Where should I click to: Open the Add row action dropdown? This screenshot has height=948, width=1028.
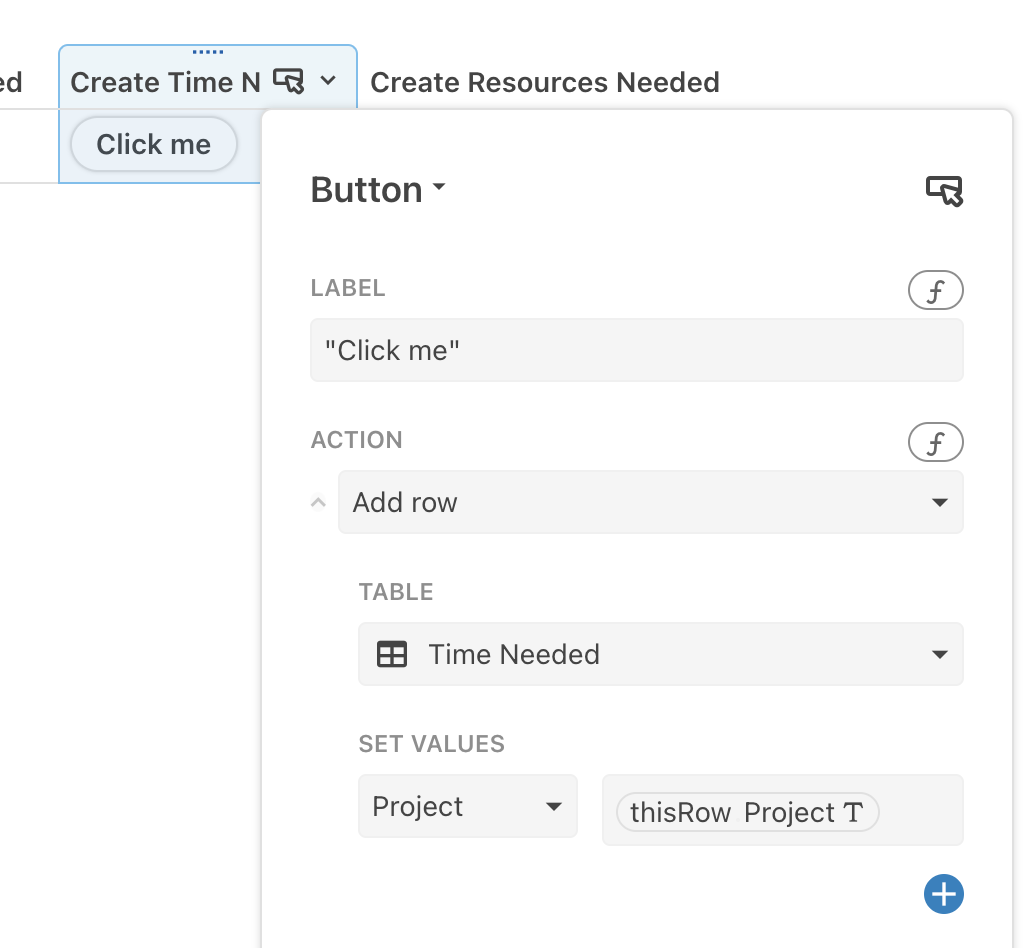(x=650, y=502)
